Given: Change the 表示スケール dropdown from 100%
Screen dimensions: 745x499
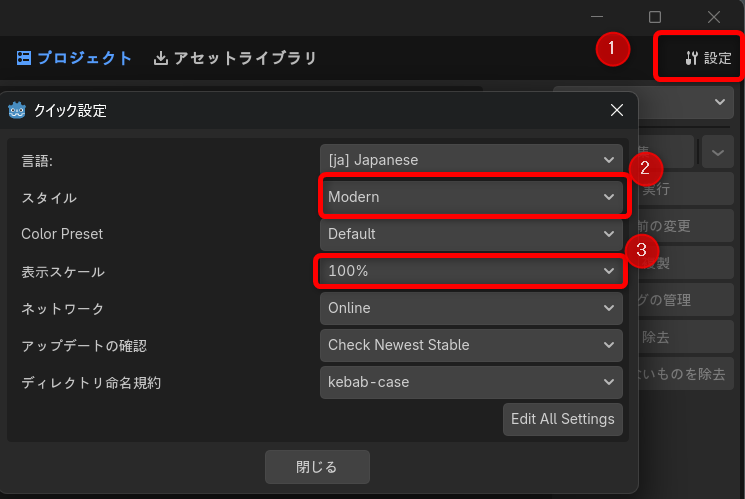Looking at the screenshot, I should tap(471, 271).
